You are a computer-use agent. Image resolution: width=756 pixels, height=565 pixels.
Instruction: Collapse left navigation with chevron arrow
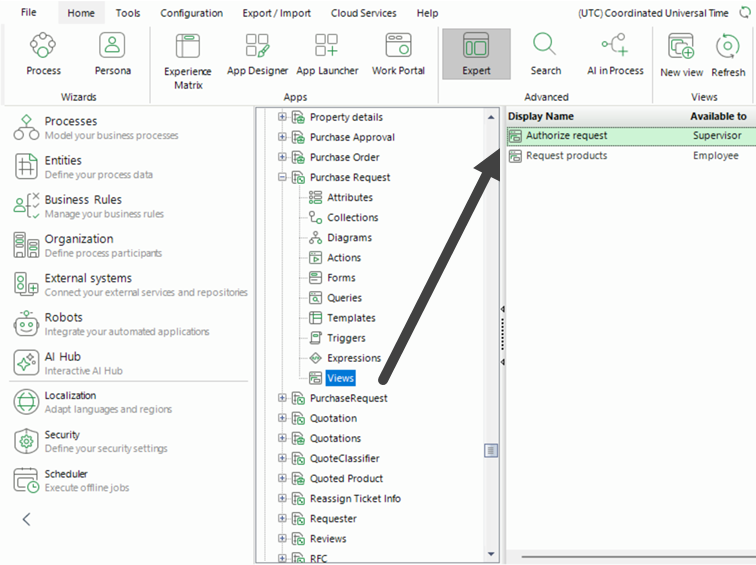27,519
